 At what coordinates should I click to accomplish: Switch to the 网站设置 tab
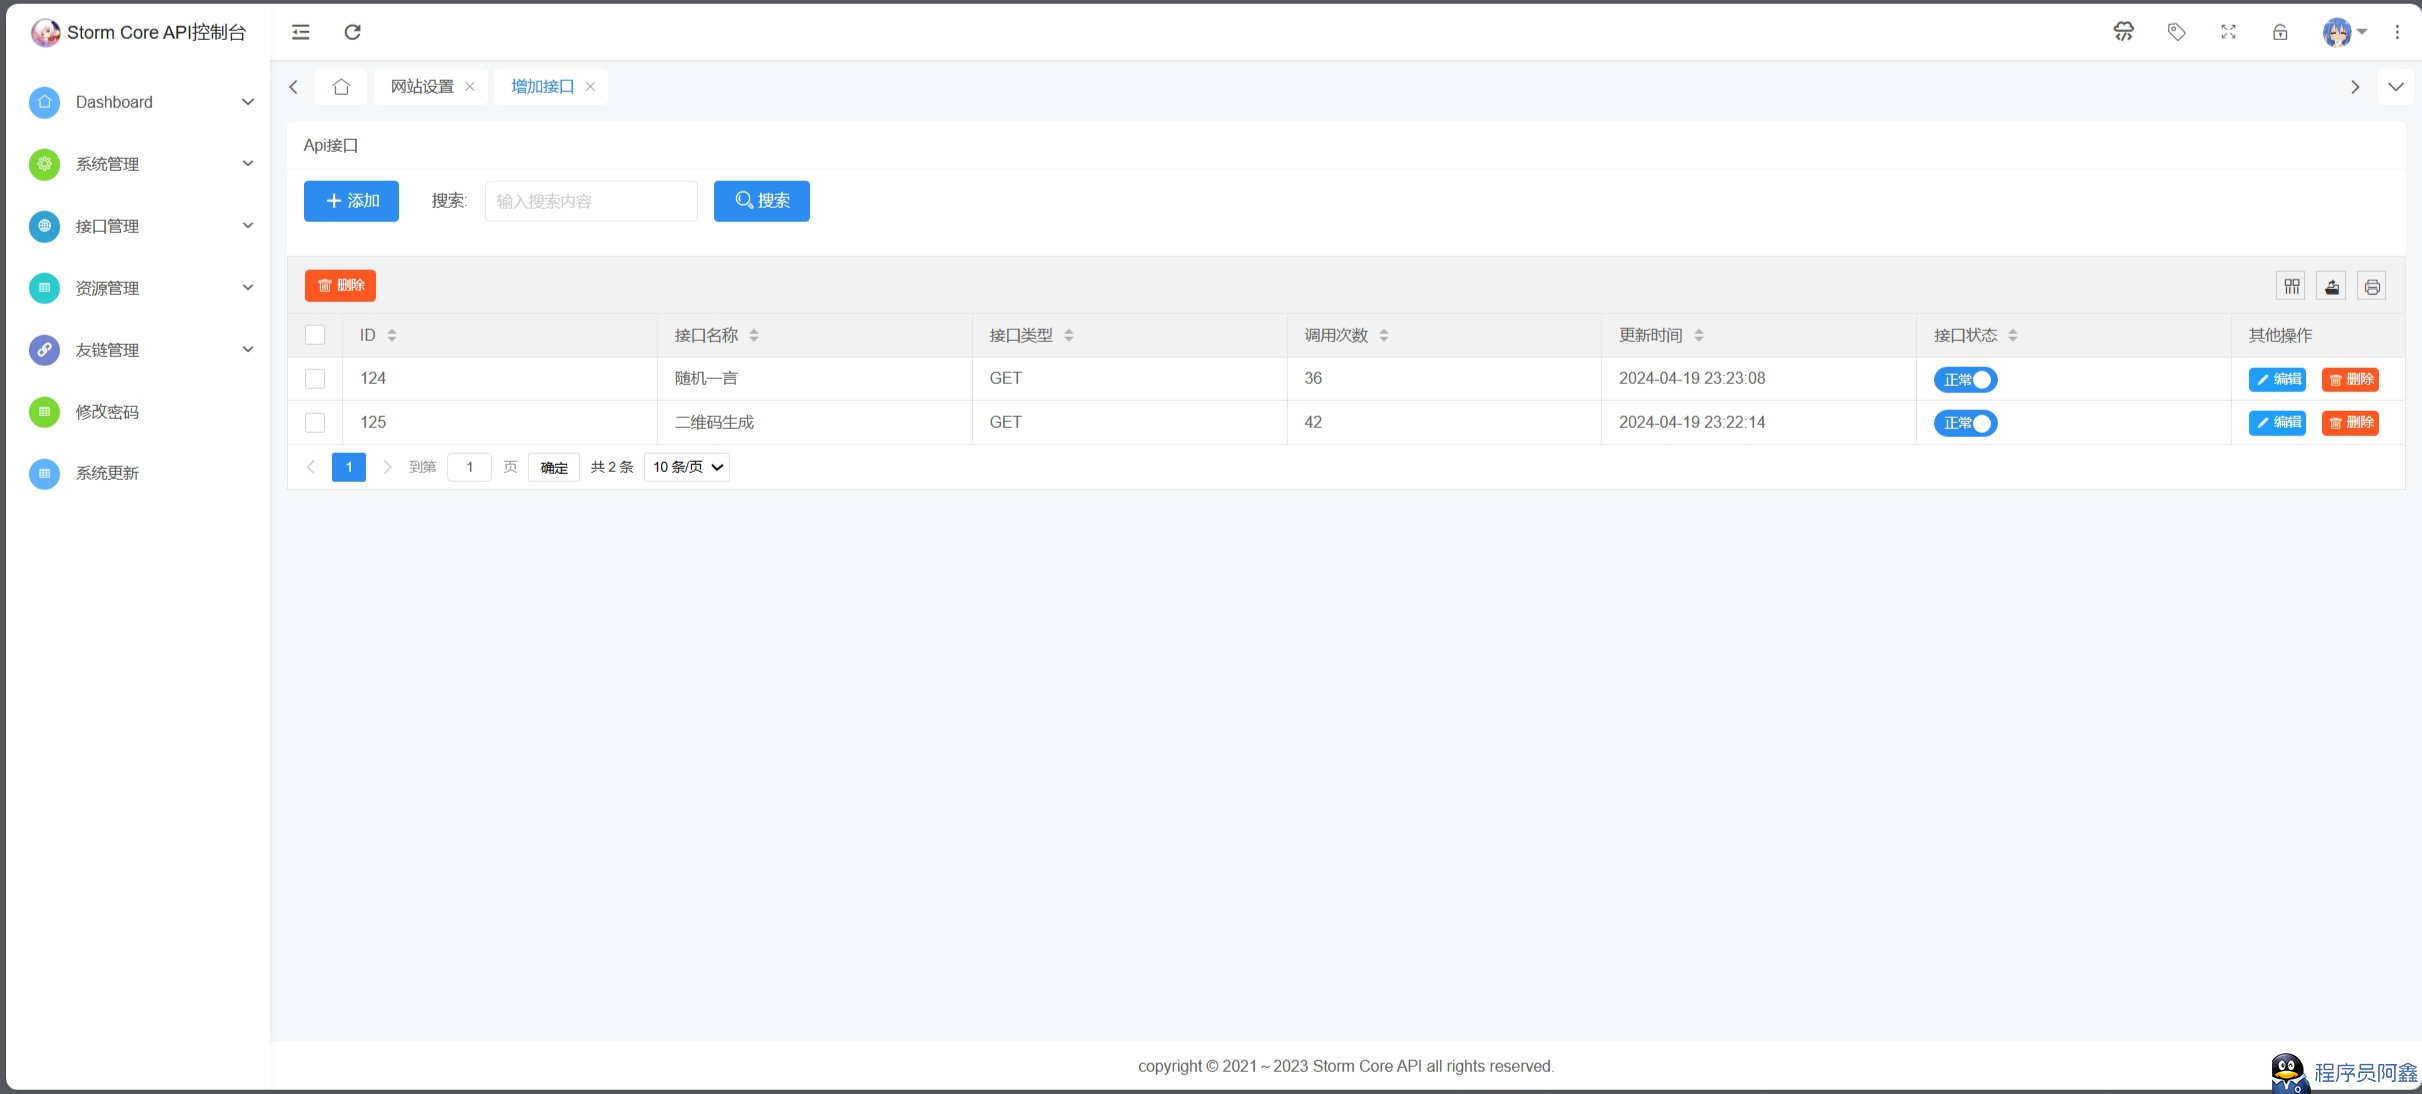(421, 86)
